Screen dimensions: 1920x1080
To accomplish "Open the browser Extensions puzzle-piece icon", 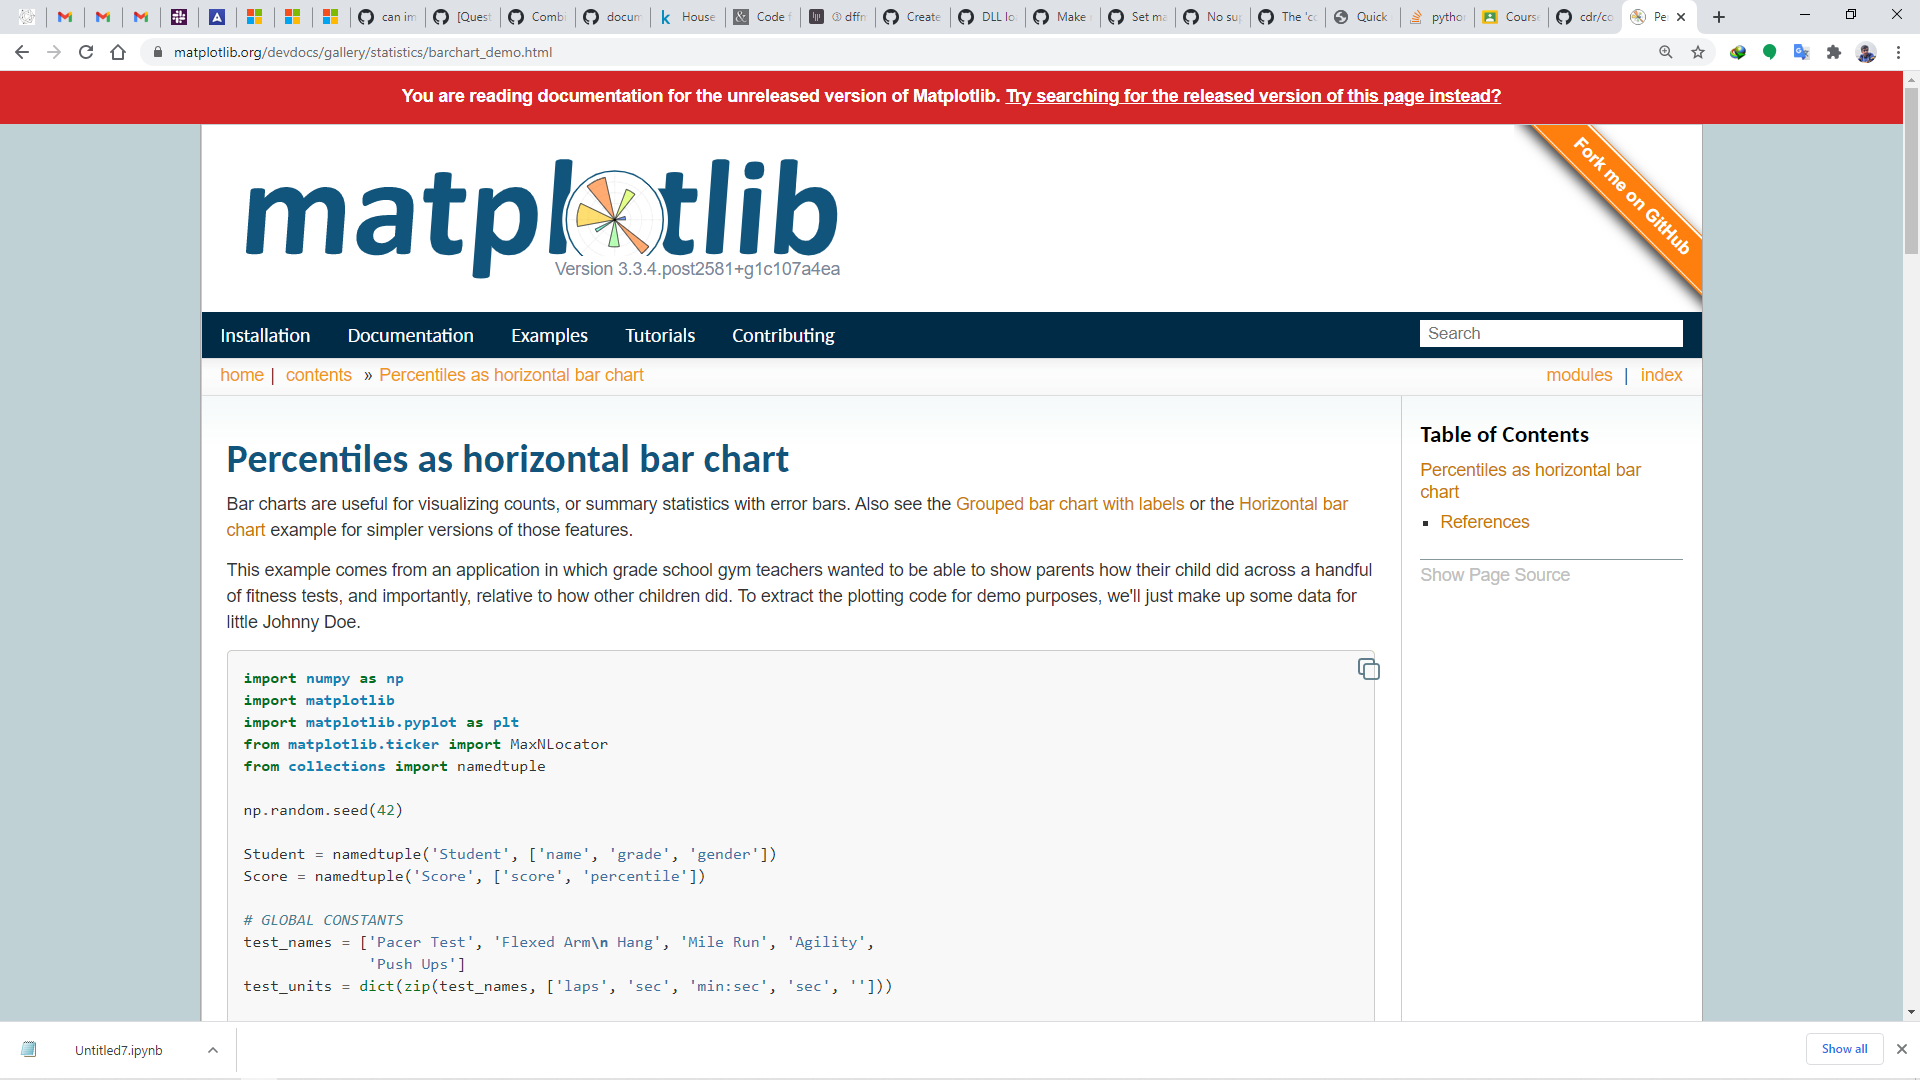I will [x=1835, y=52].
